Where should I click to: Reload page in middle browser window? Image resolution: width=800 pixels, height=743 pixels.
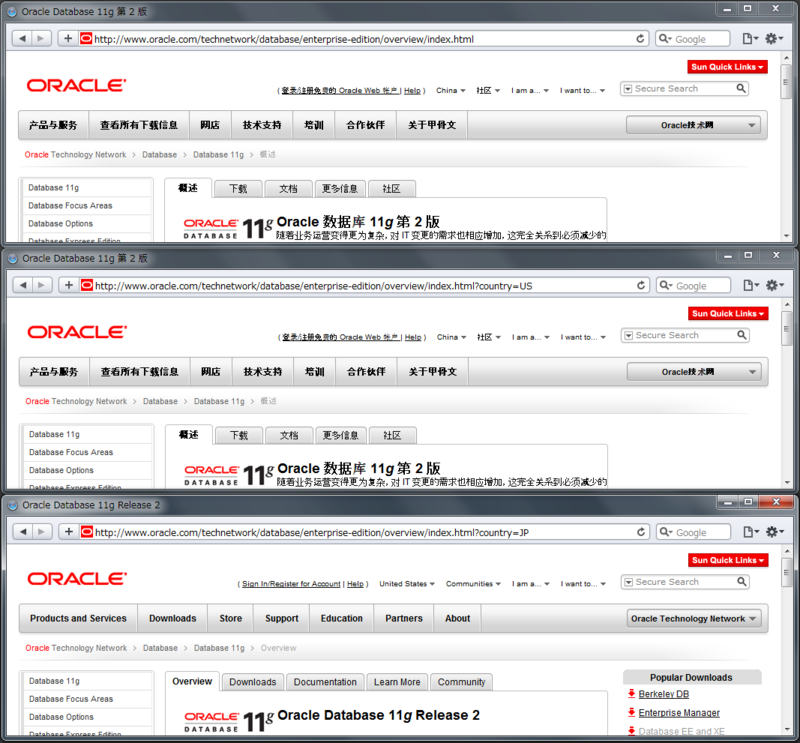tap(641, 285)
